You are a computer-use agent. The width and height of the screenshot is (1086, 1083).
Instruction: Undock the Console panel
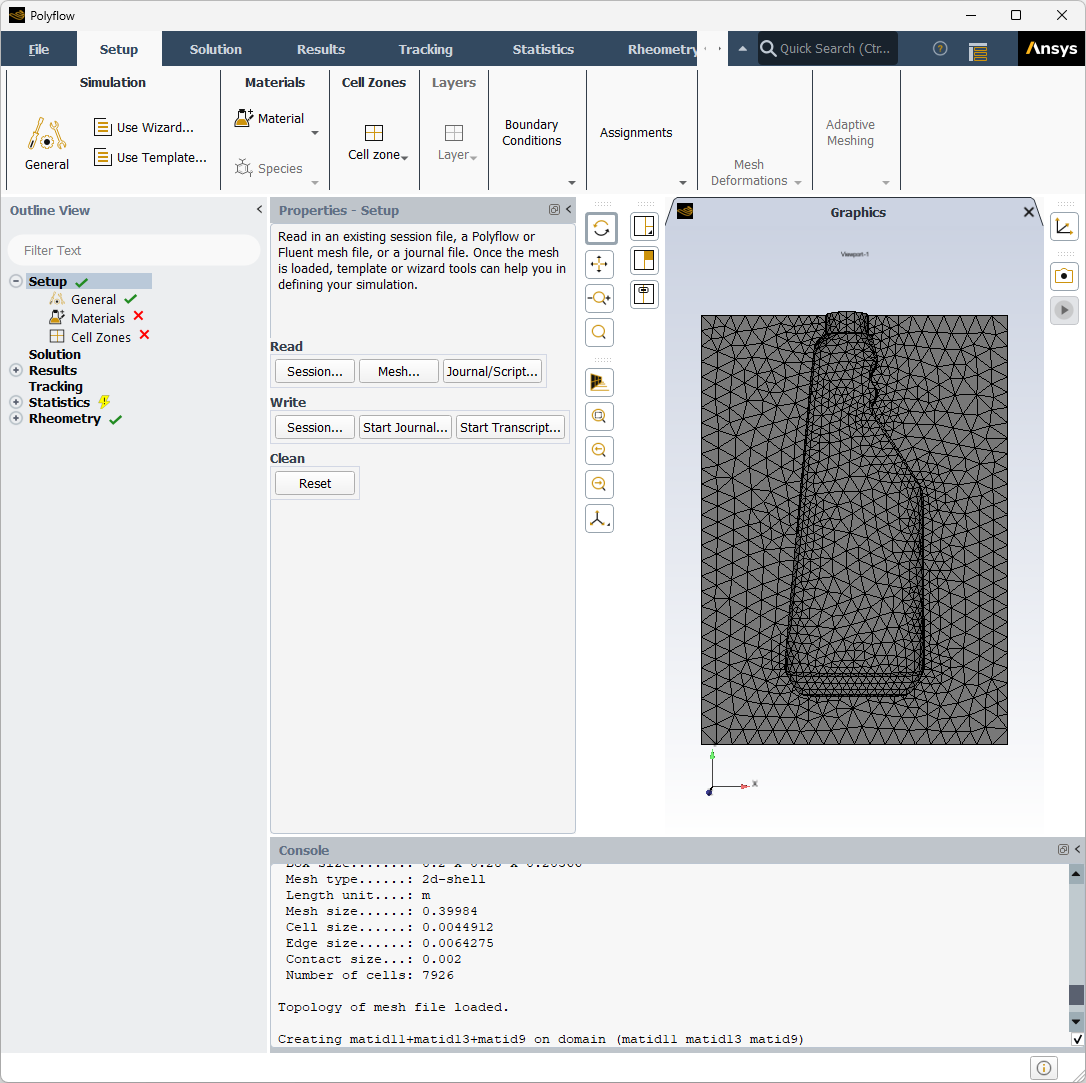(x=1063, y=850)
